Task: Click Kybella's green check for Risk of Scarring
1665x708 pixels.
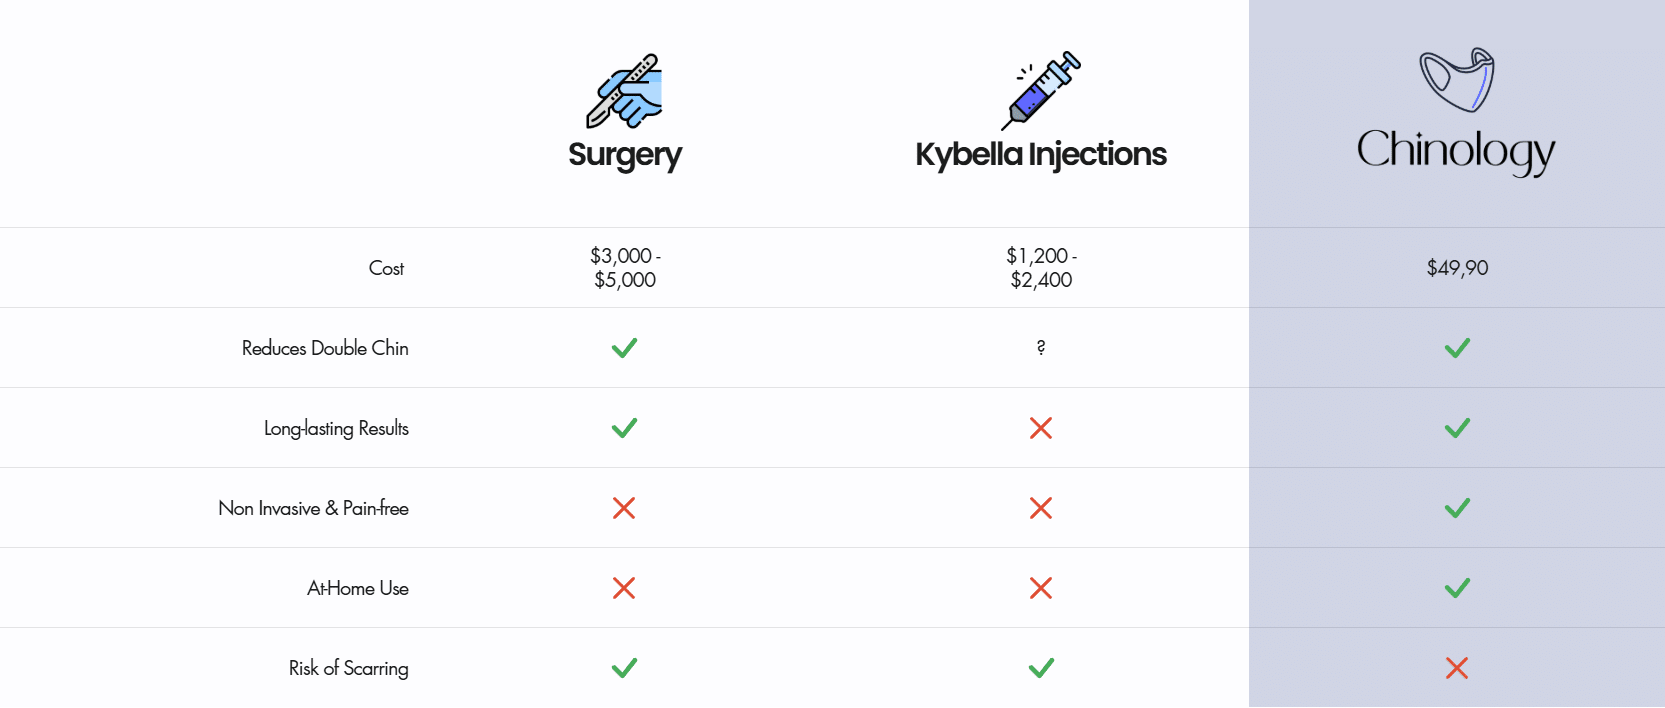Action: tap(1041, 668)
